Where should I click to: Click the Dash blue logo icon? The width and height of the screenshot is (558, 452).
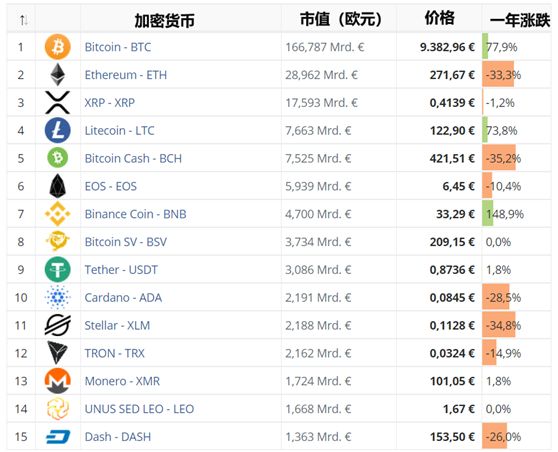click(x=58, y=437)
